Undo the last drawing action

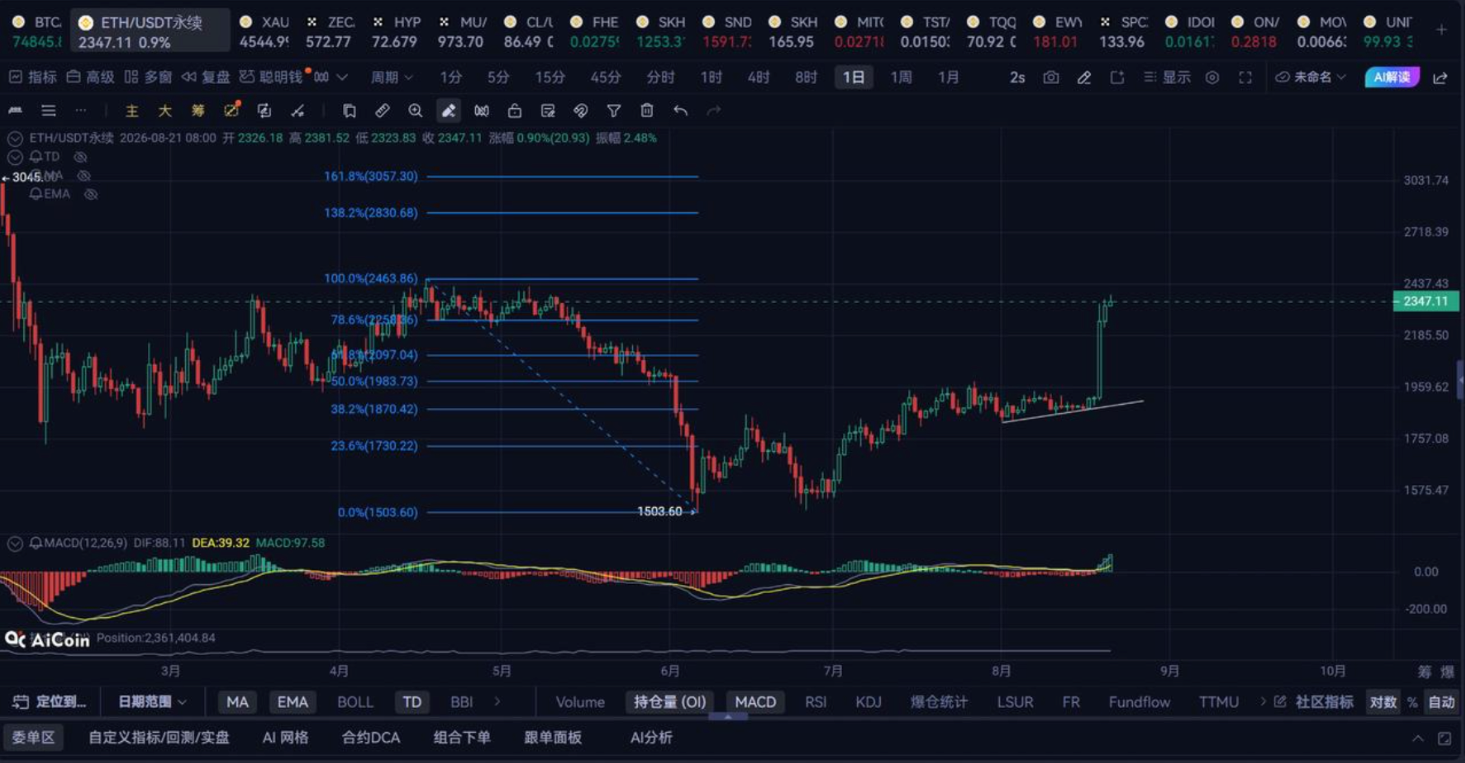click(x=680, y=111)
